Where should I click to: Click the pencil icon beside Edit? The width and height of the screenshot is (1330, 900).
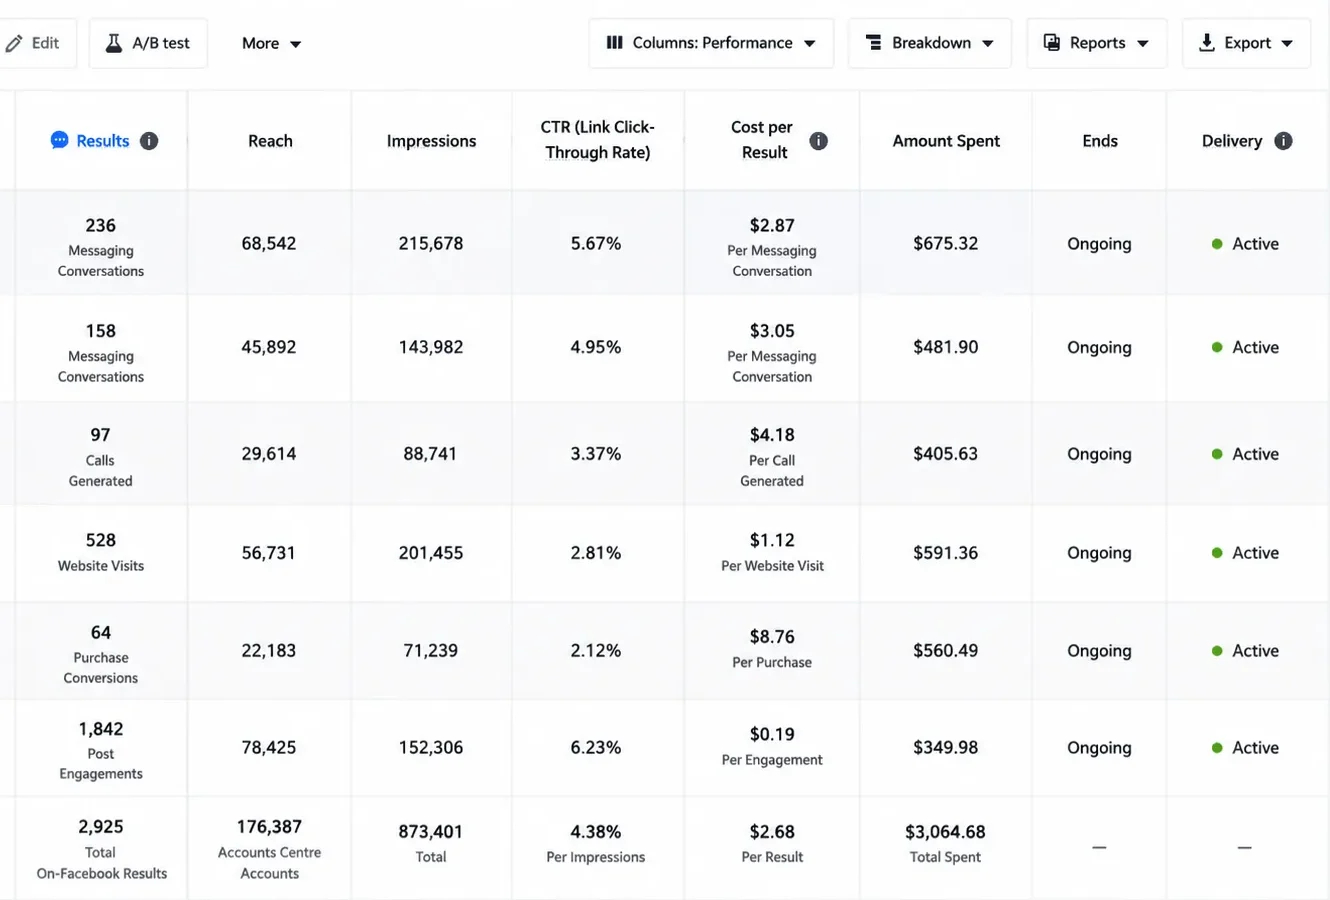pyautogui.click(x=14, y=43)
